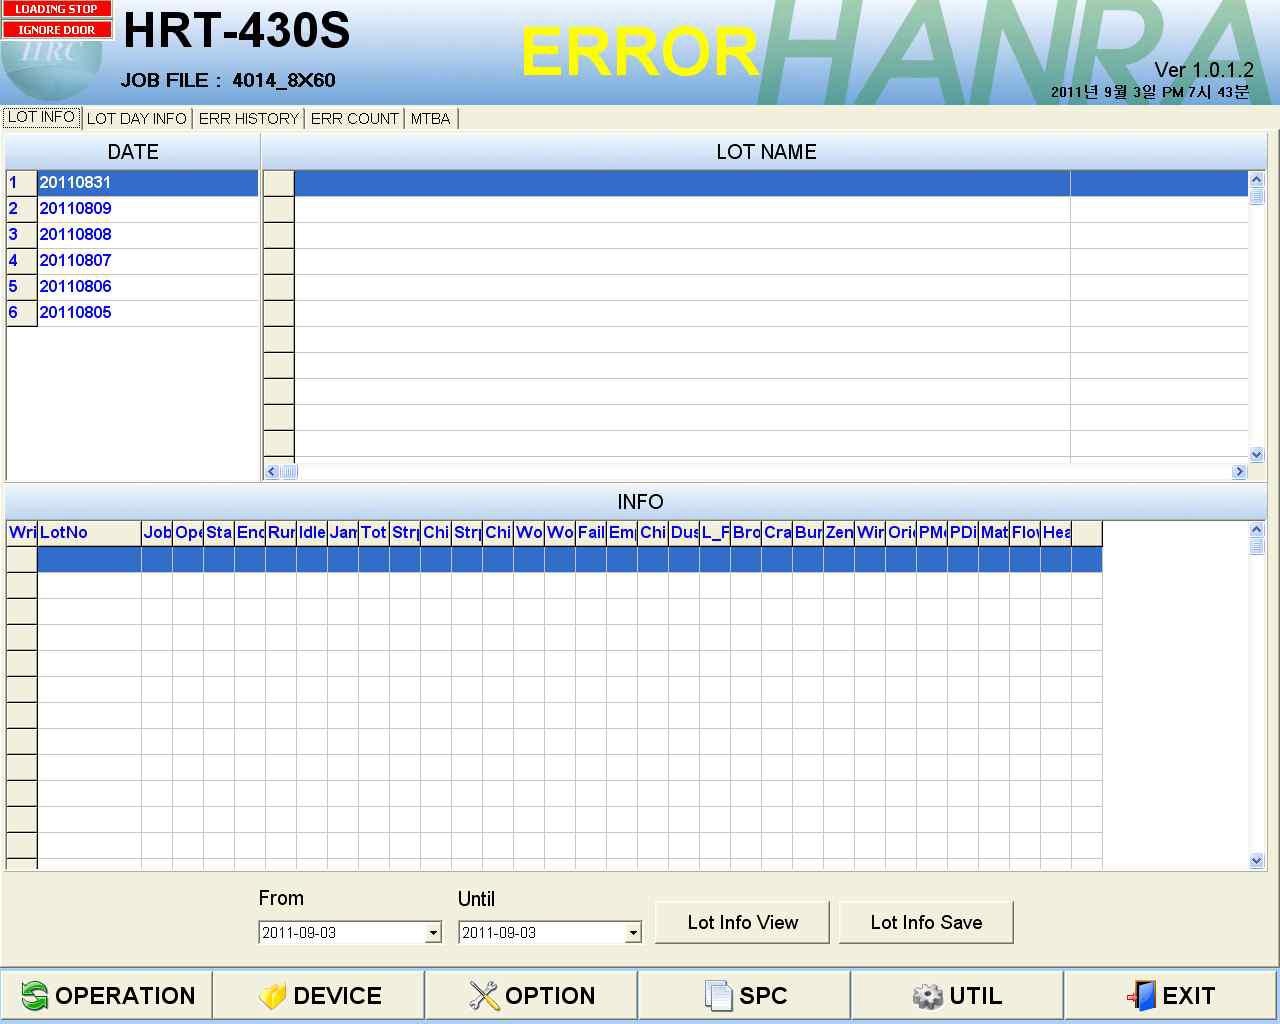Screen dimensions: 1280x1024
Task: Click the Wri column header
Action: click(22, 533)
